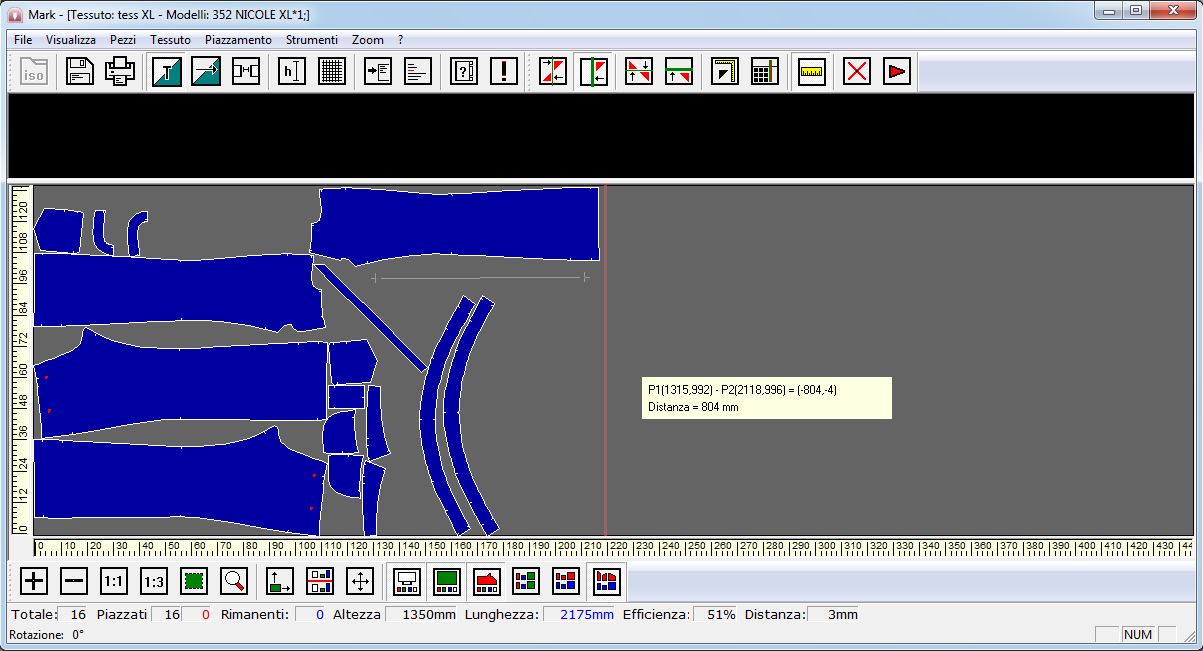This screenshot has width=1203, height=651.
Task: Click the green dashed area zoom icon
Action: pyautogui.click(x=194, y=580)
